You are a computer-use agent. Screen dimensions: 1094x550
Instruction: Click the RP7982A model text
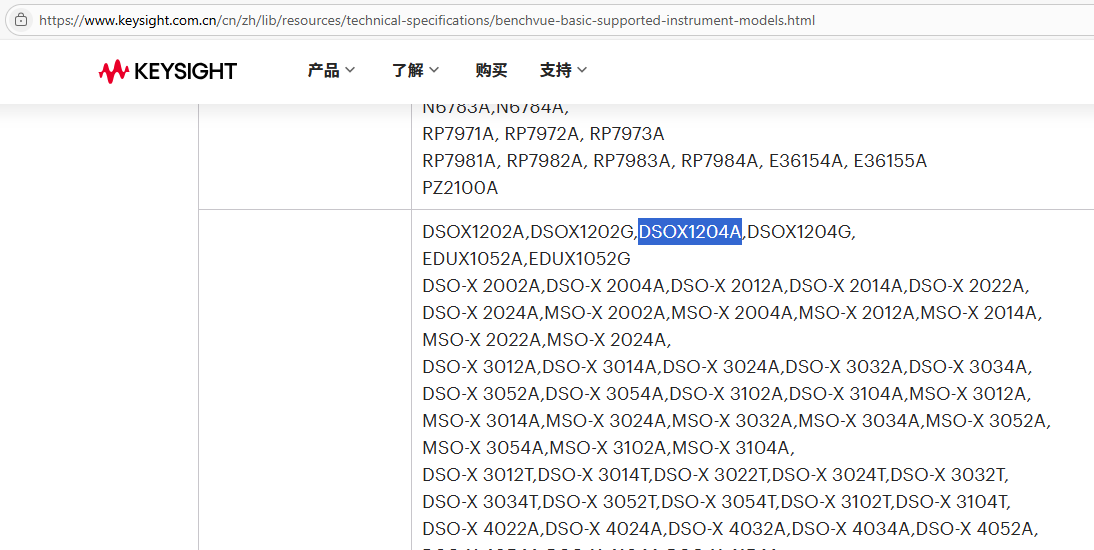[x=544, y=161]
